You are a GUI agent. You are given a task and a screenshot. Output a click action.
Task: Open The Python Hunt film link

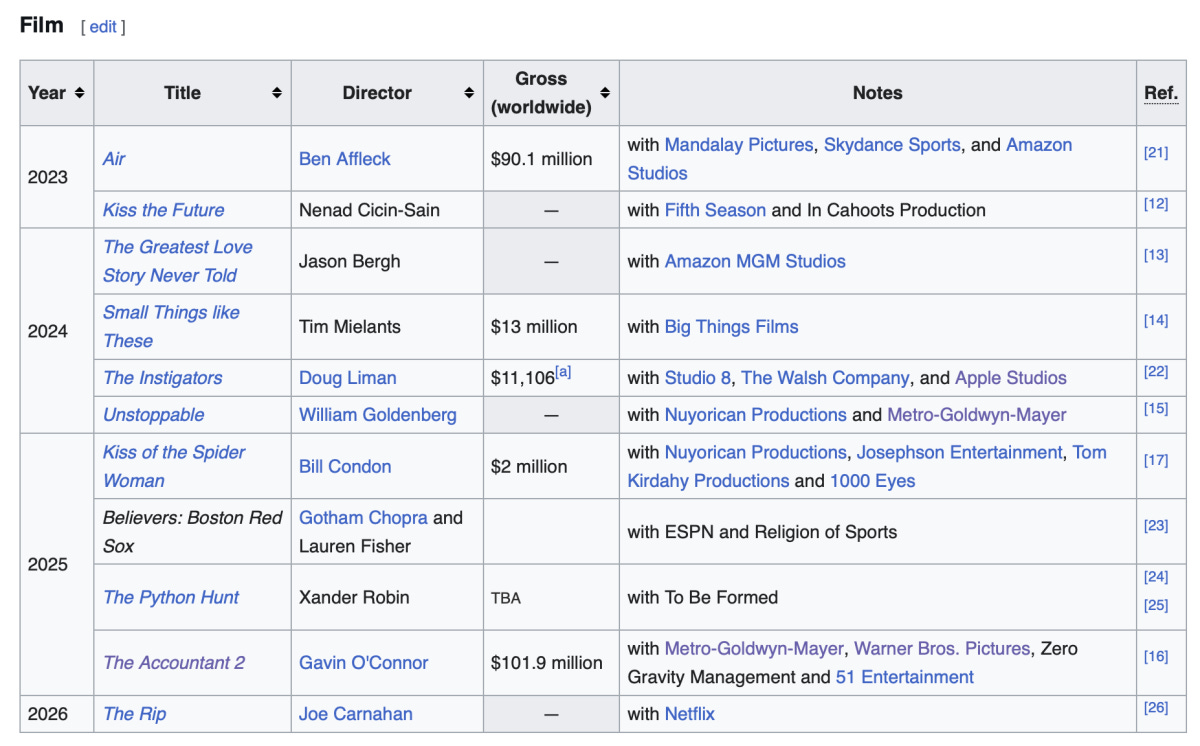171,598
